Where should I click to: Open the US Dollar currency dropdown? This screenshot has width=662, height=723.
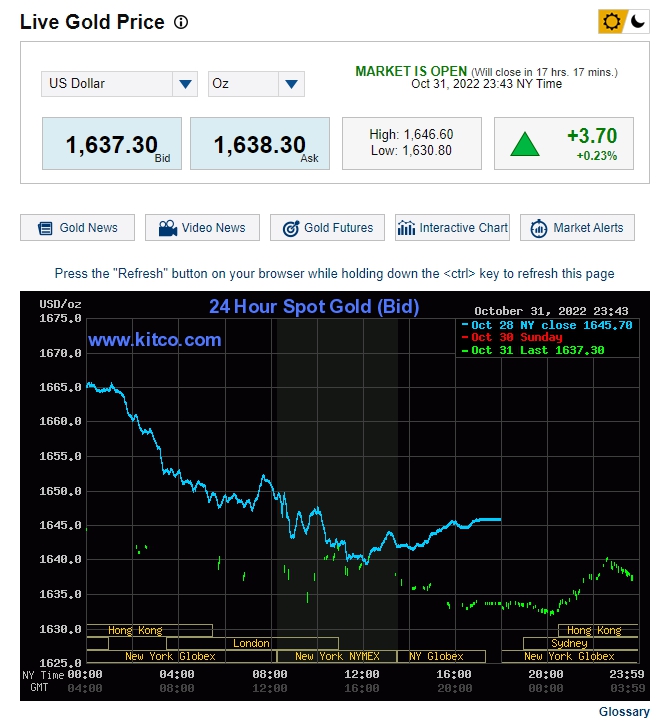pyautogui.click(x=119, y=83)
